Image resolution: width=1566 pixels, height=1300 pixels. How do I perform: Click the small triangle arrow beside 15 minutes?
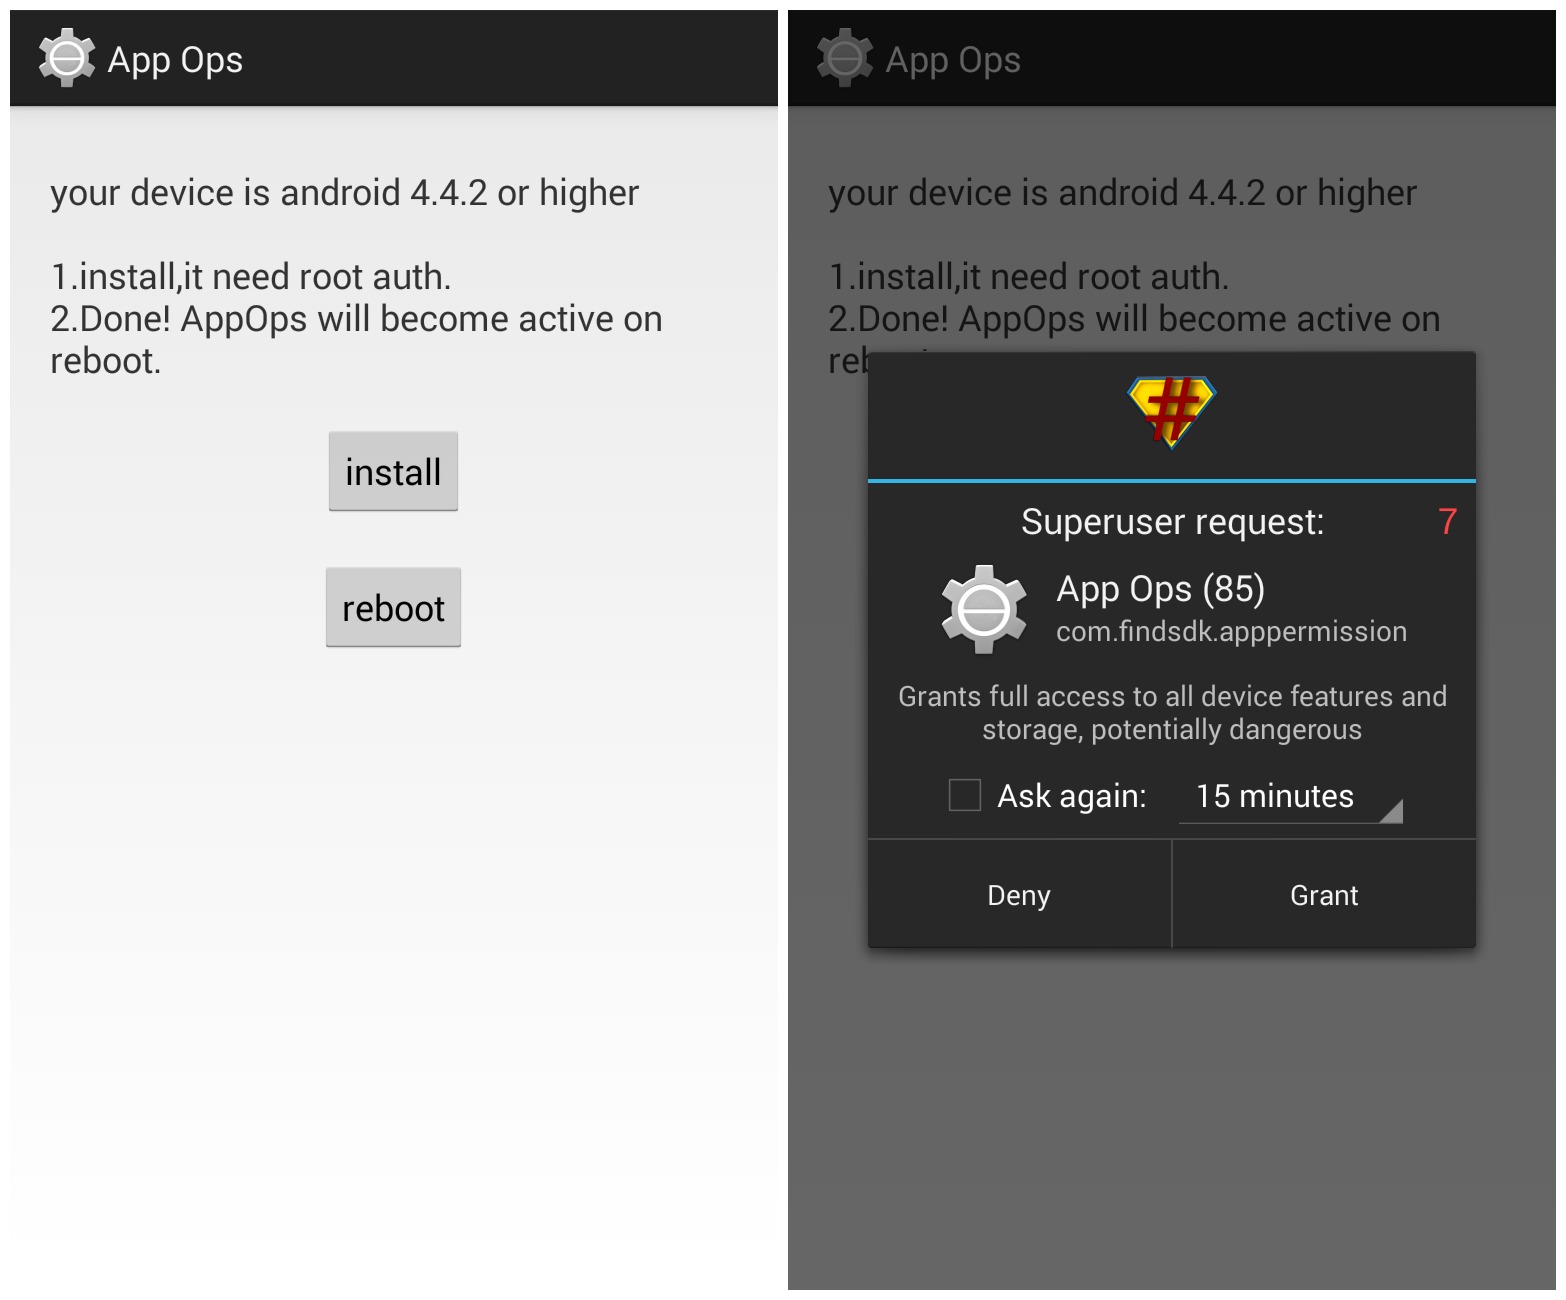pyautogui.click(x=1392, y=811)
